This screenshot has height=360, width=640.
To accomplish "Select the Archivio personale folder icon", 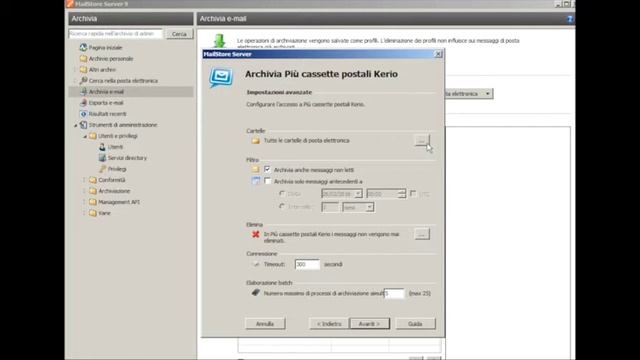I will 83,59.
